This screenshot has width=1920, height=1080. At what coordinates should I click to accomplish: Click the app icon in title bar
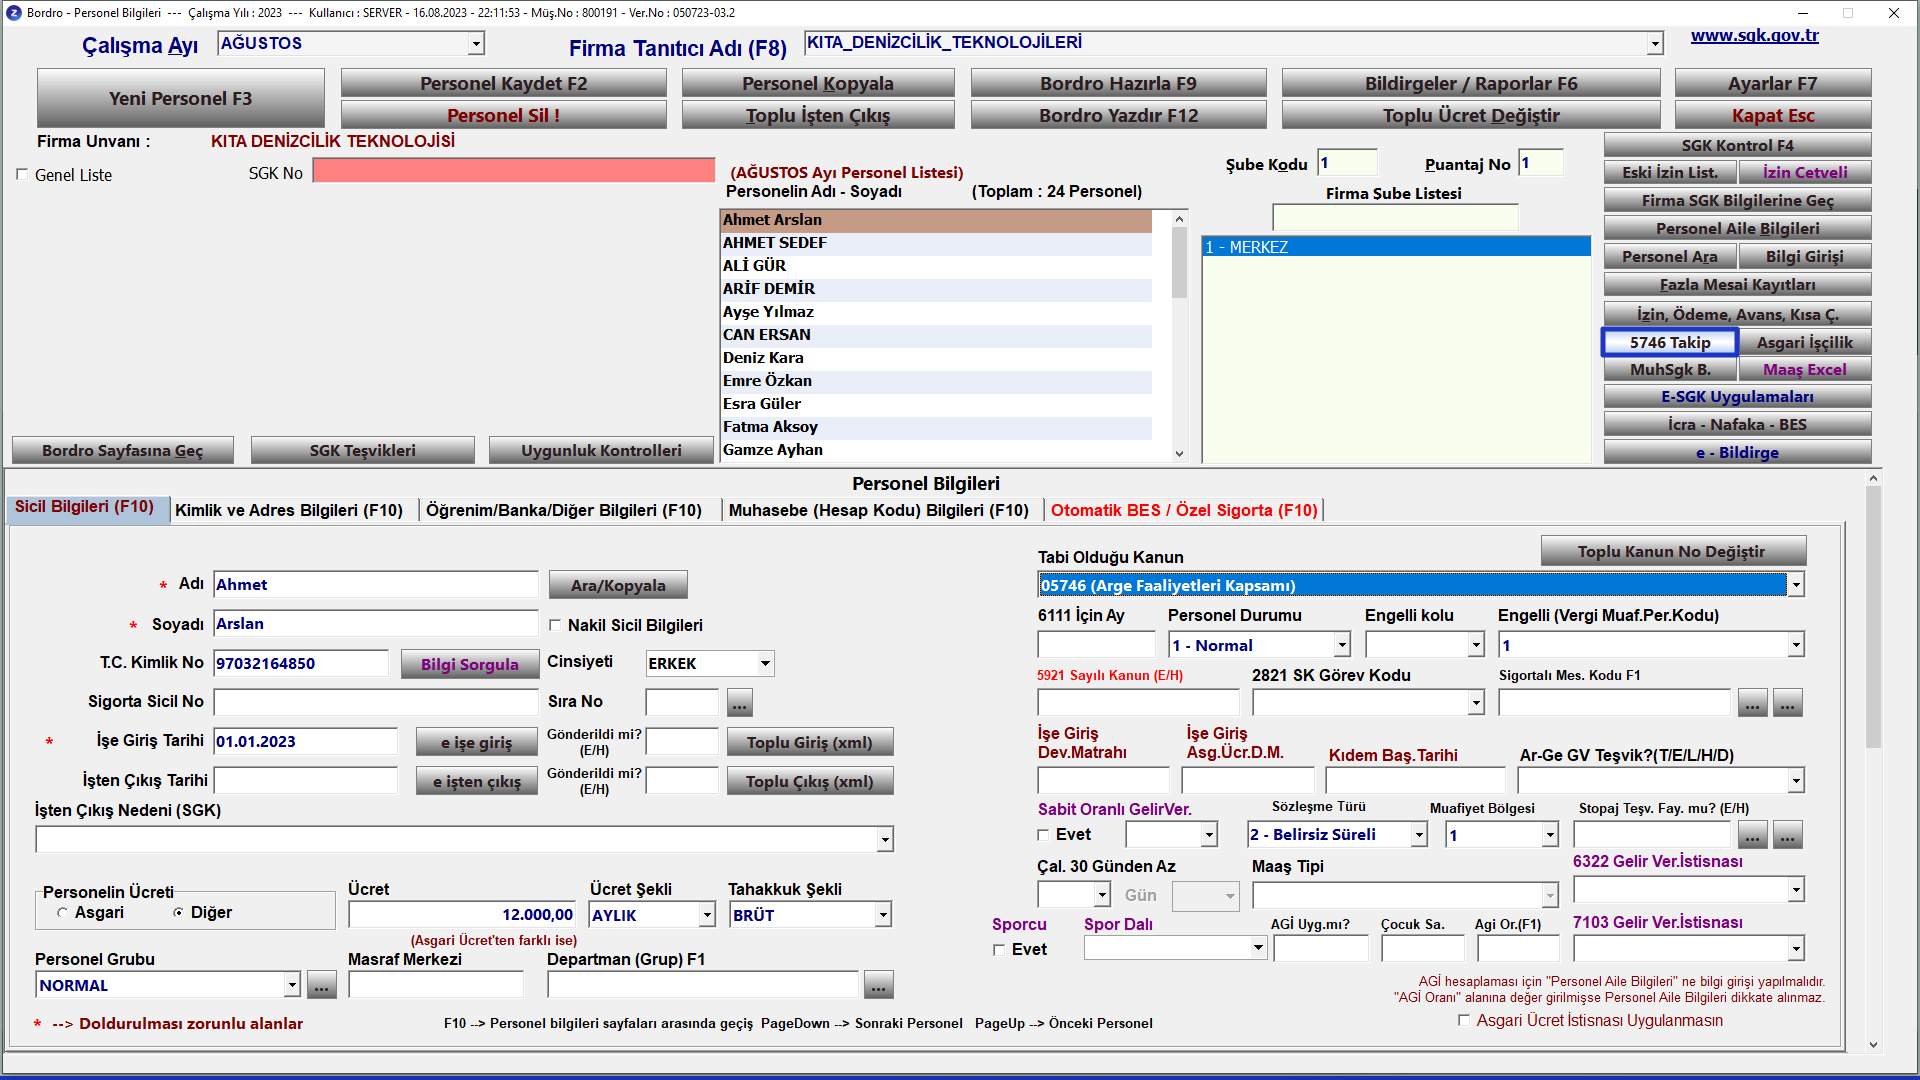[x=13, y=13]
